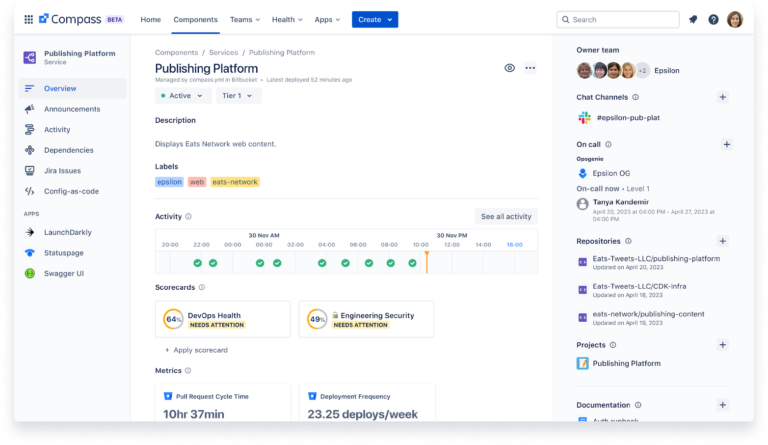Viewport: 768px width, 445px height.
Task: Expand the Active status dropdown
Action: [183, 96]
